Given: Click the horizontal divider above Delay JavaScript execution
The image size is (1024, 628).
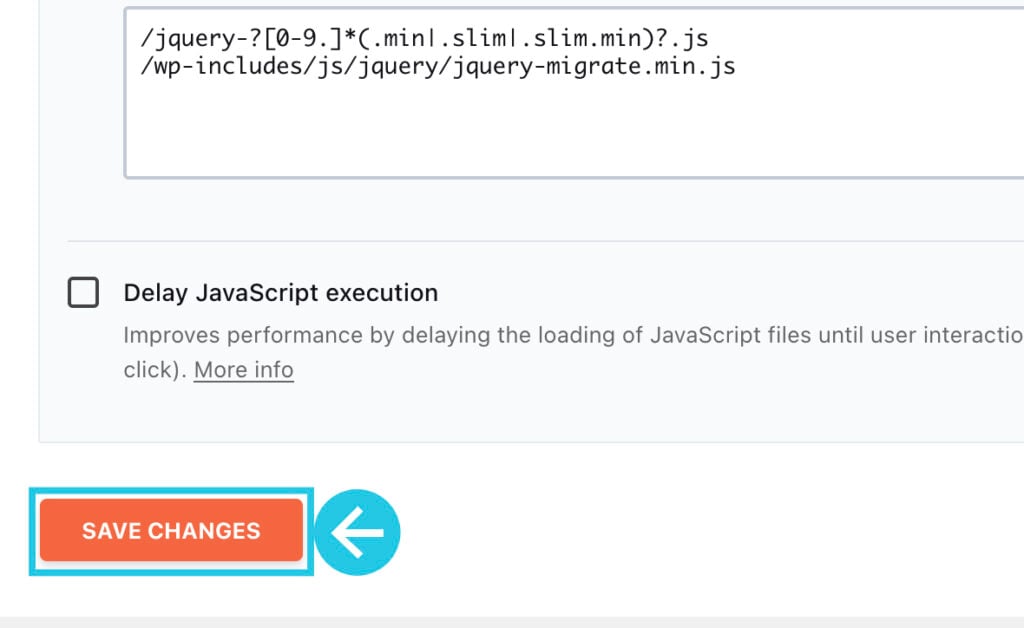Looking at the screenshot, I should pos(545,241).
